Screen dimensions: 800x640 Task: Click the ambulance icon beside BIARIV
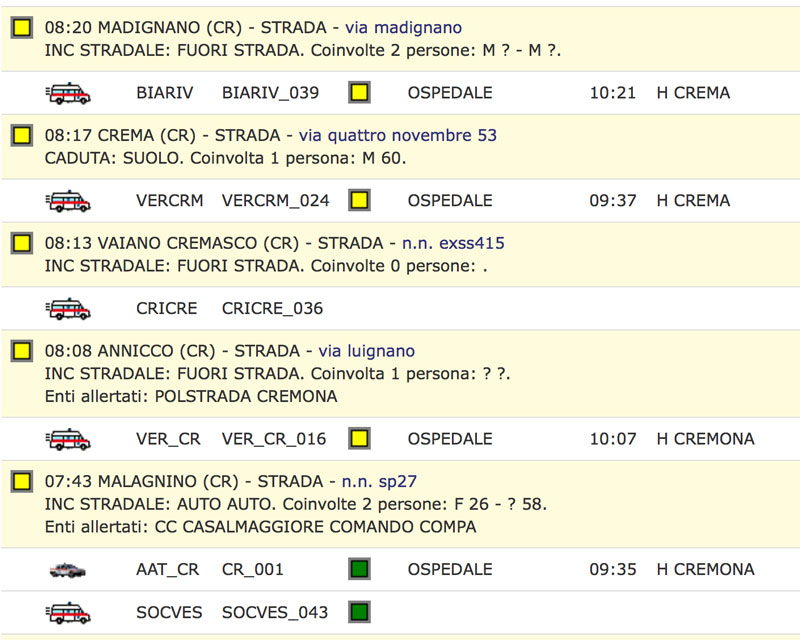tap(68, 93)
